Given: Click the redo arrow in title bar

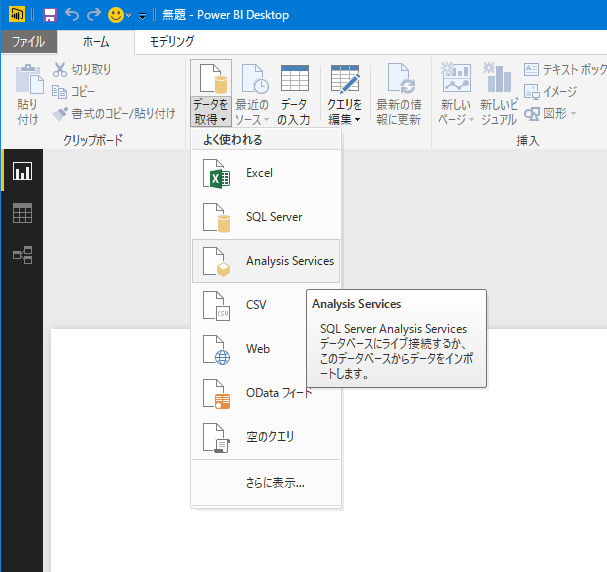Looking at the screenshot, I should (x=95, y=16).
